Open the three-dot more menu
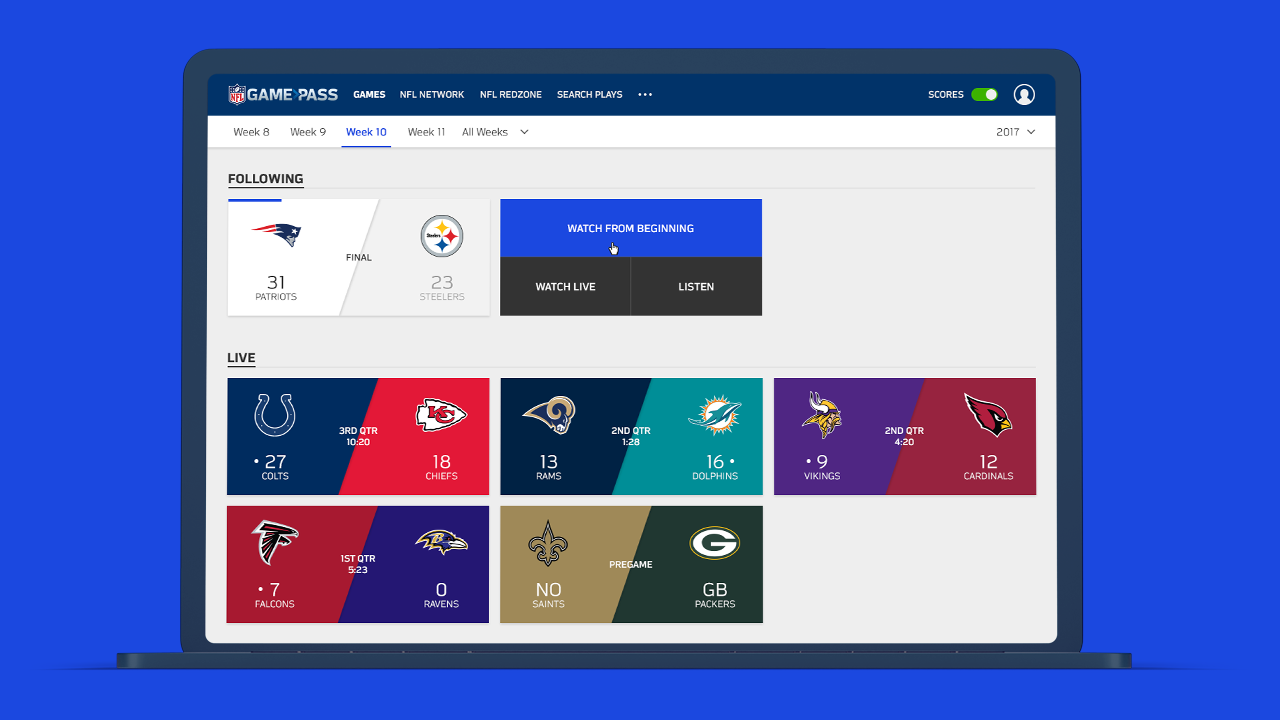 [645, 95]
